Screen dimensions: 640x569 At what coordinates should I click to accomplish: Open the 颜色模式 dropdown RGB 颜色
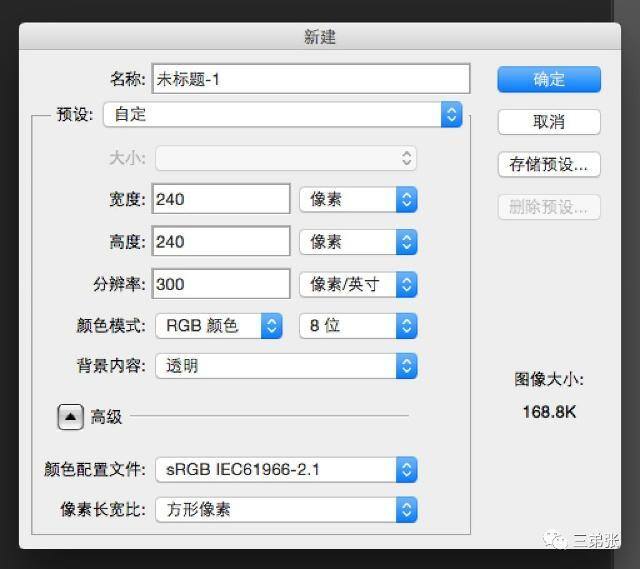[218, 326]
